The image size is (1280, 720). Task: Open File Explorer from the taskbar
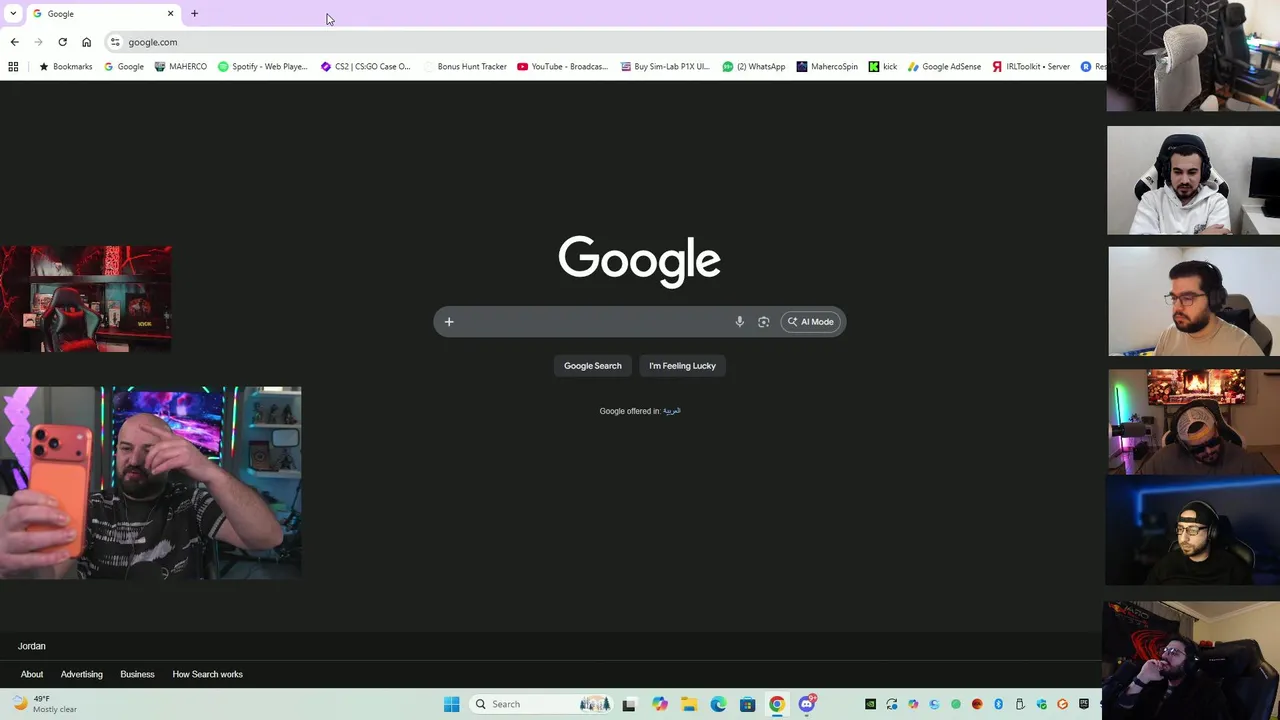pyautogui.click(x=689, y=704)
